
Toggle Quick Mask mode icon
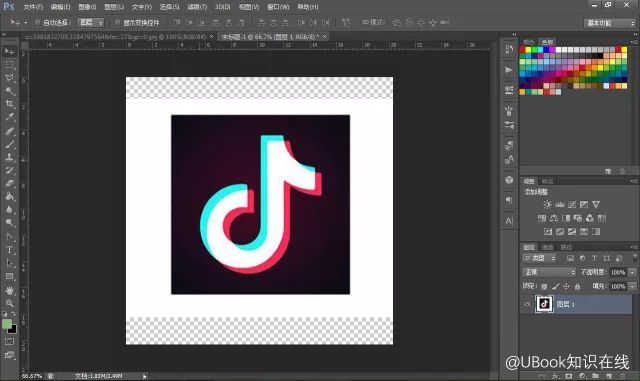(x=9, y=341)
